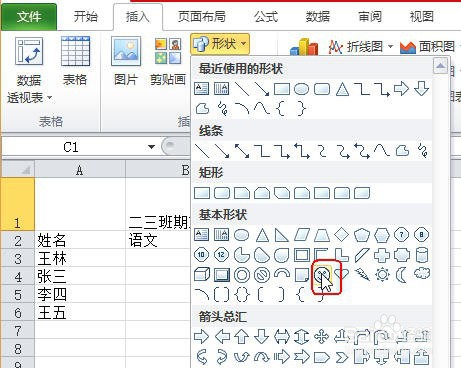This screenshot has width=461, height=368.
Task: Pick the curved right arrow shape
Action: pyautogui.click(x=202, y=357)
